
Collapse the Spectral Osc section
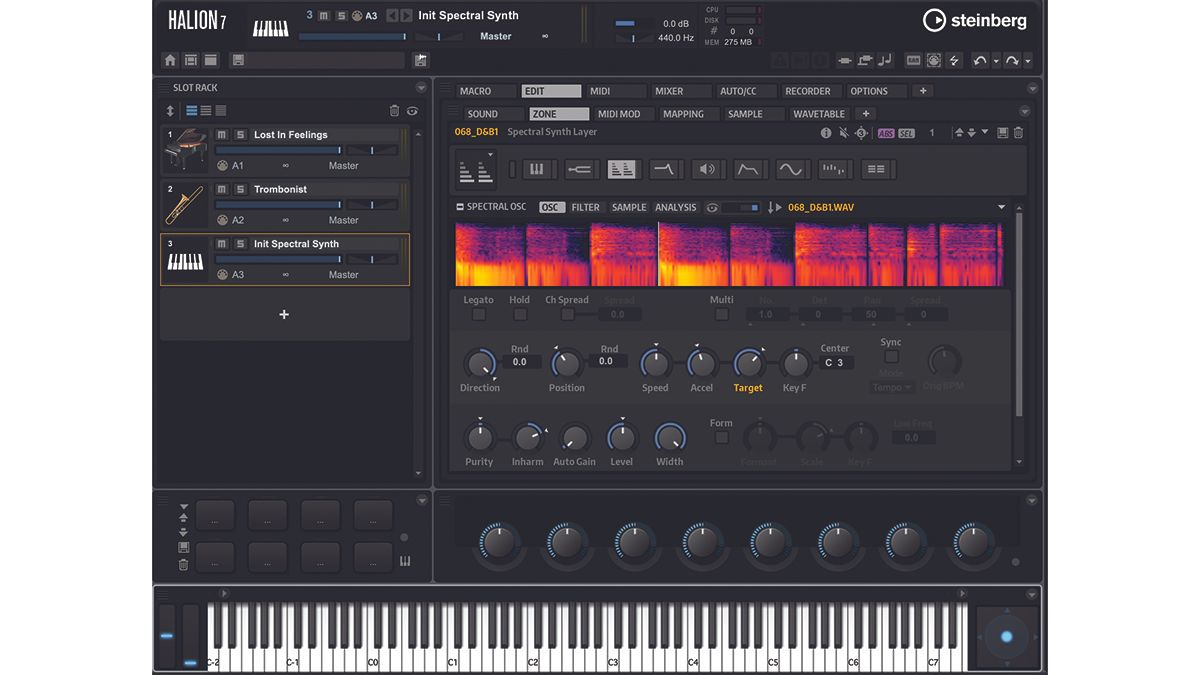[460, 208]
